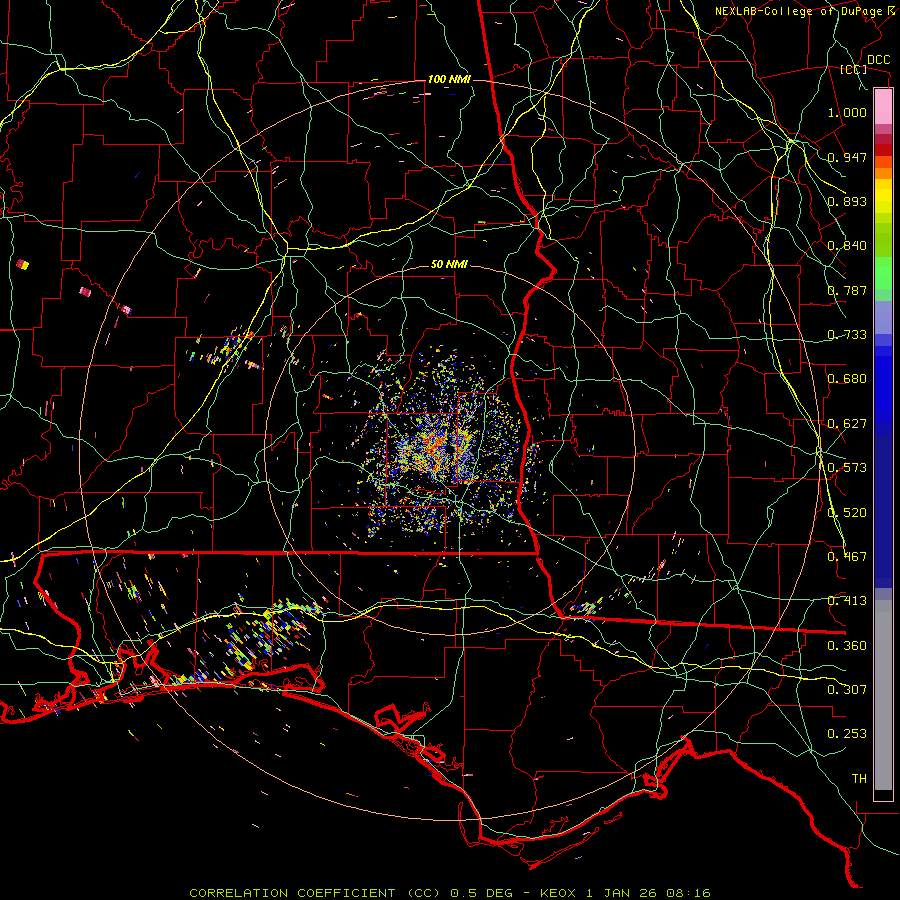Click the 0.893 scale value
Image resolution: width=900 pixels, height=900 pixels.
pos(847,201)
